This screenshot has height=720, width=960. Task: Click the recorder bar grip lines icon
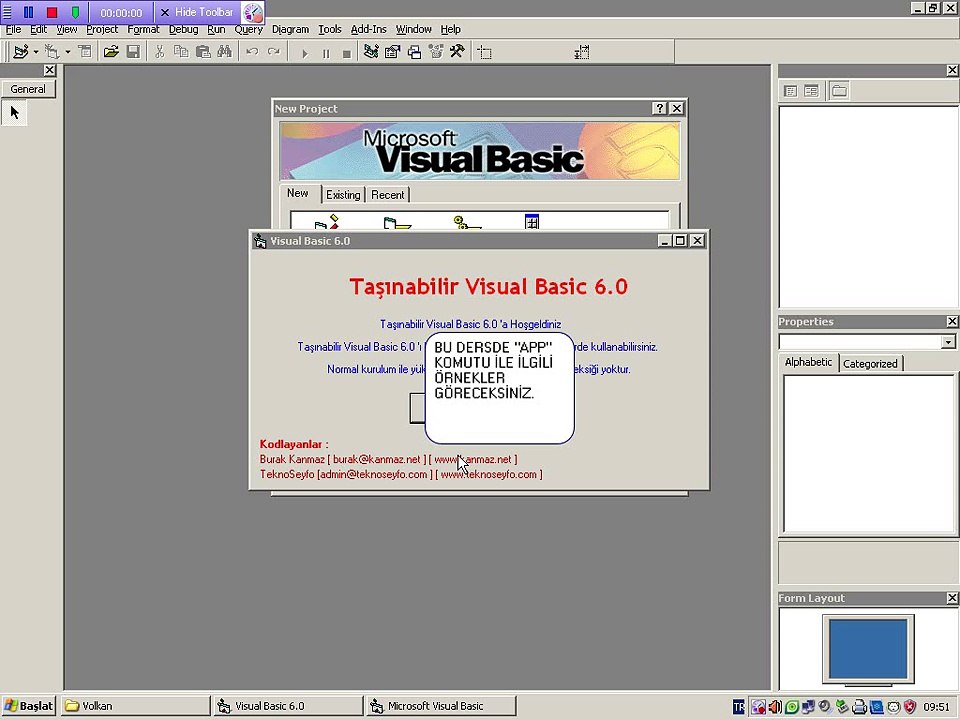click(7, 12)
